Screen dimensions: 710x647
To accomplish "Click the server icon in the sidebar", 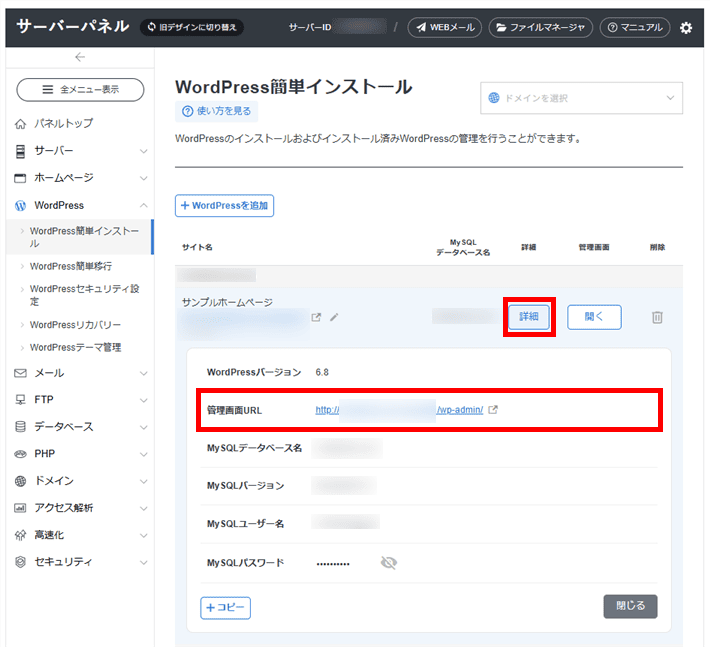I will (x=20, y=151).
